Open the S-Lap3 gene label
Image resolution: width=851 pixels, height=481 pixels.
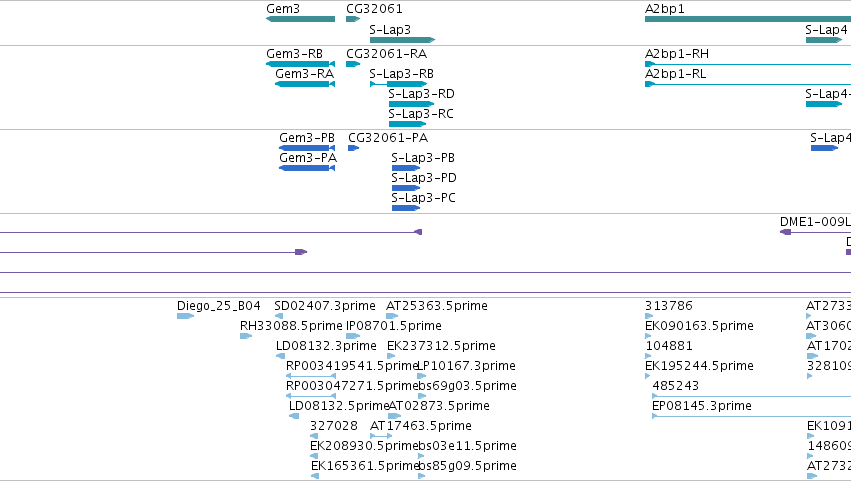click(390, 30)
